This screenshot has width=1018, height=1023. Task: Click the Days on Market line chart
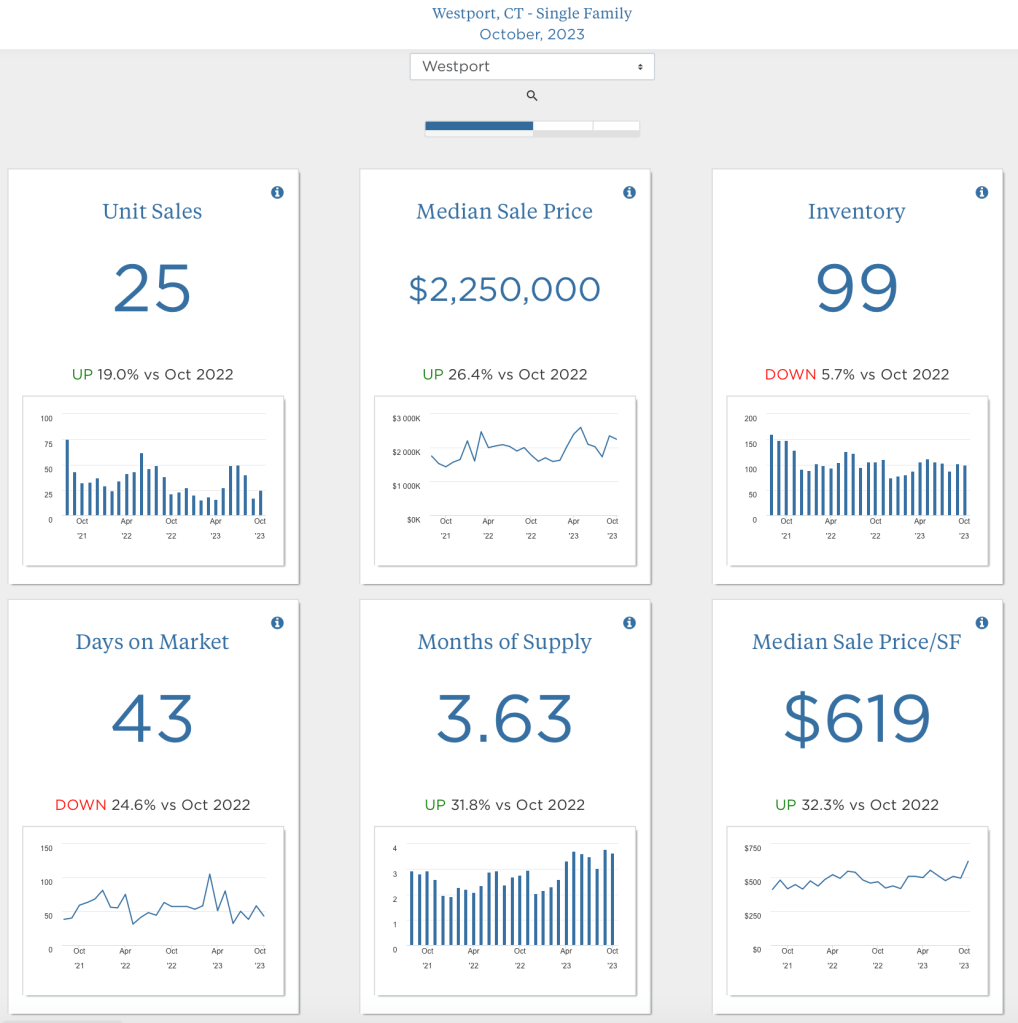(x=154, y=910)
